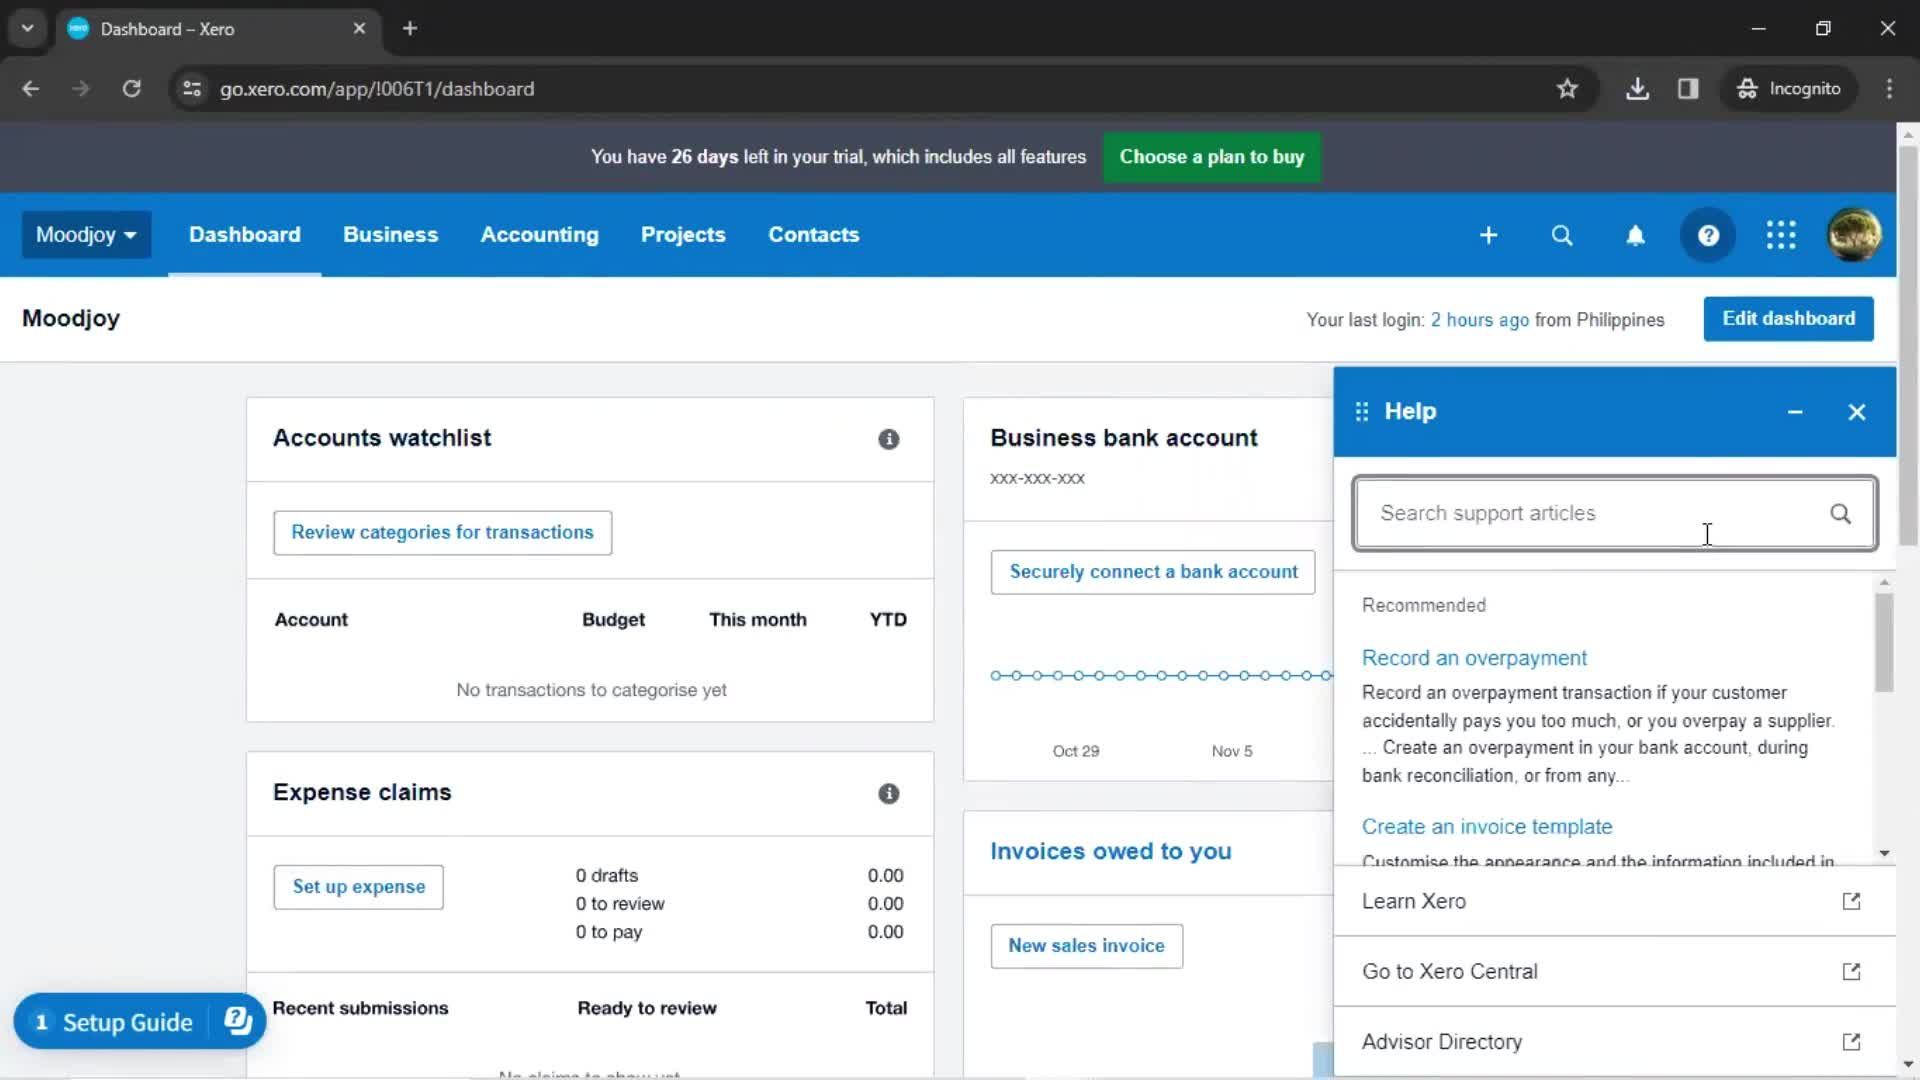
Task: Open a new browser tab
Action: pos(410,29)
